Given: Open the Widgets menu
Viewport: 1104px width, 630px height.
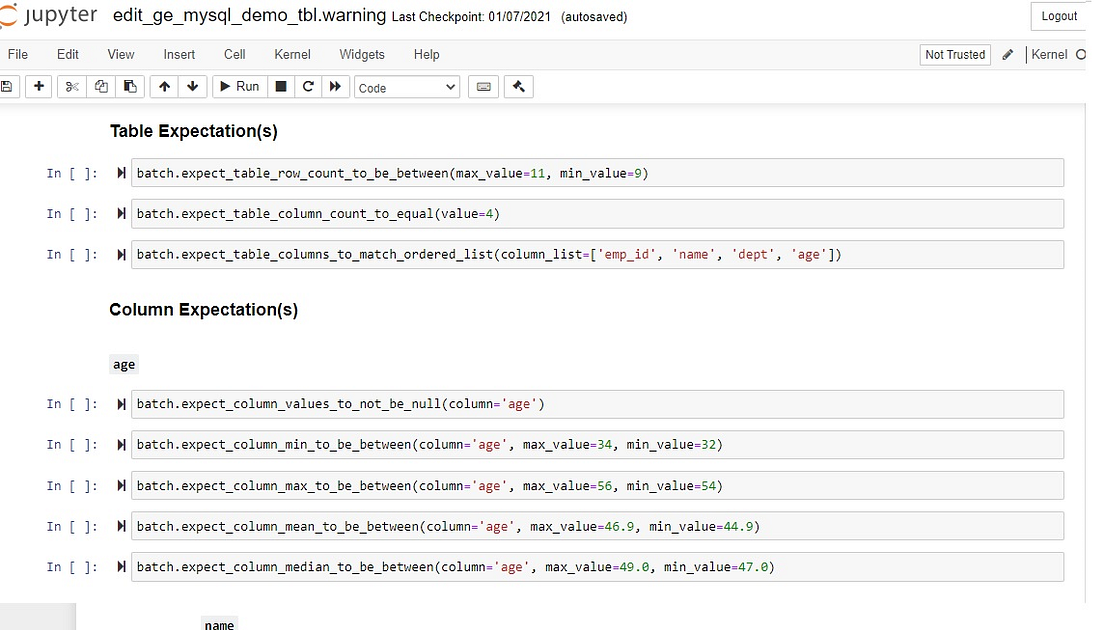Looking at the screenshot, I should click(x=362, y=54).
